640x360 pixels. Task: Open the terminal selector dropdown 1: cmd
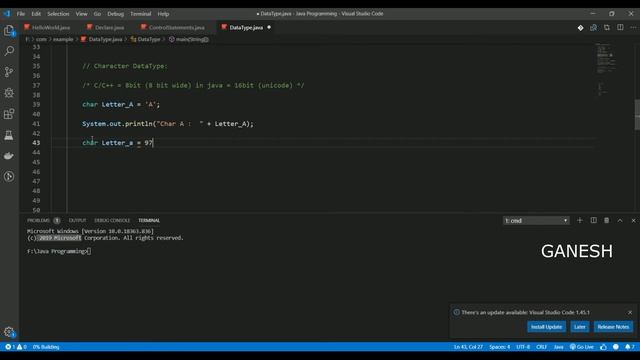coord(536,220)
